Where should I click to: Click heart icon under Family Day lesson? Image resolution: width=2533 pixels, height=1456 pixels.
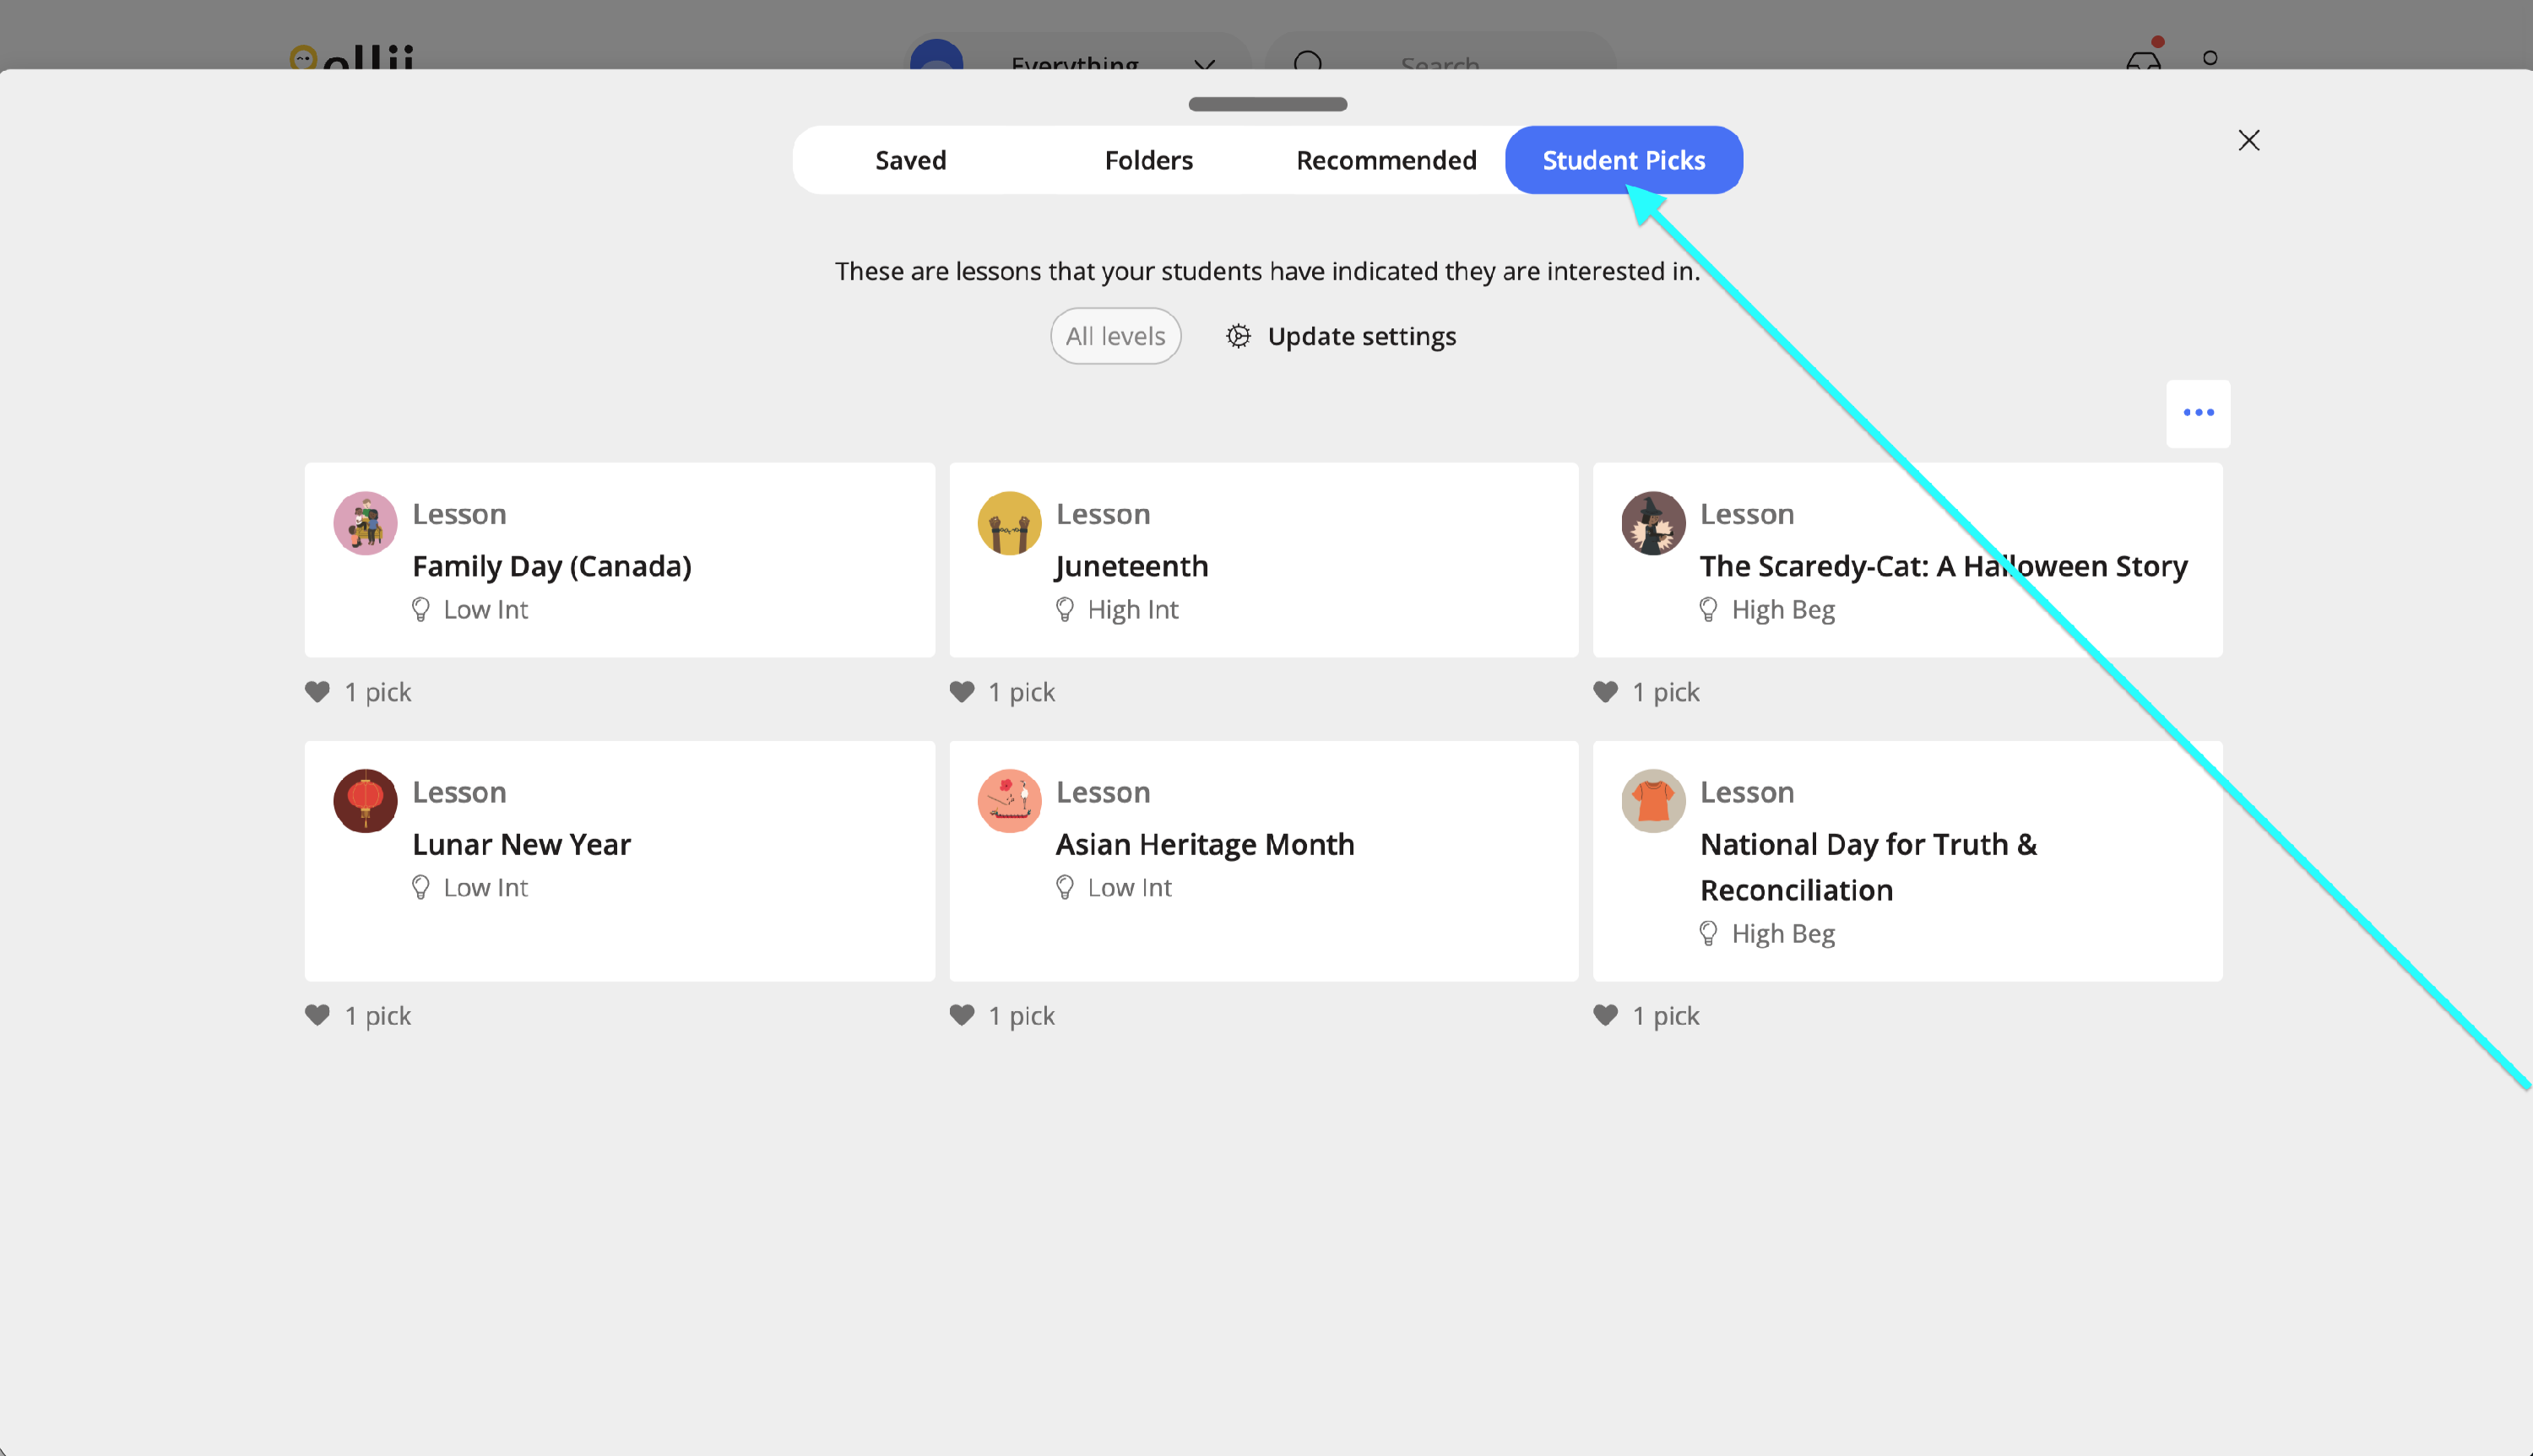point(318,692)
